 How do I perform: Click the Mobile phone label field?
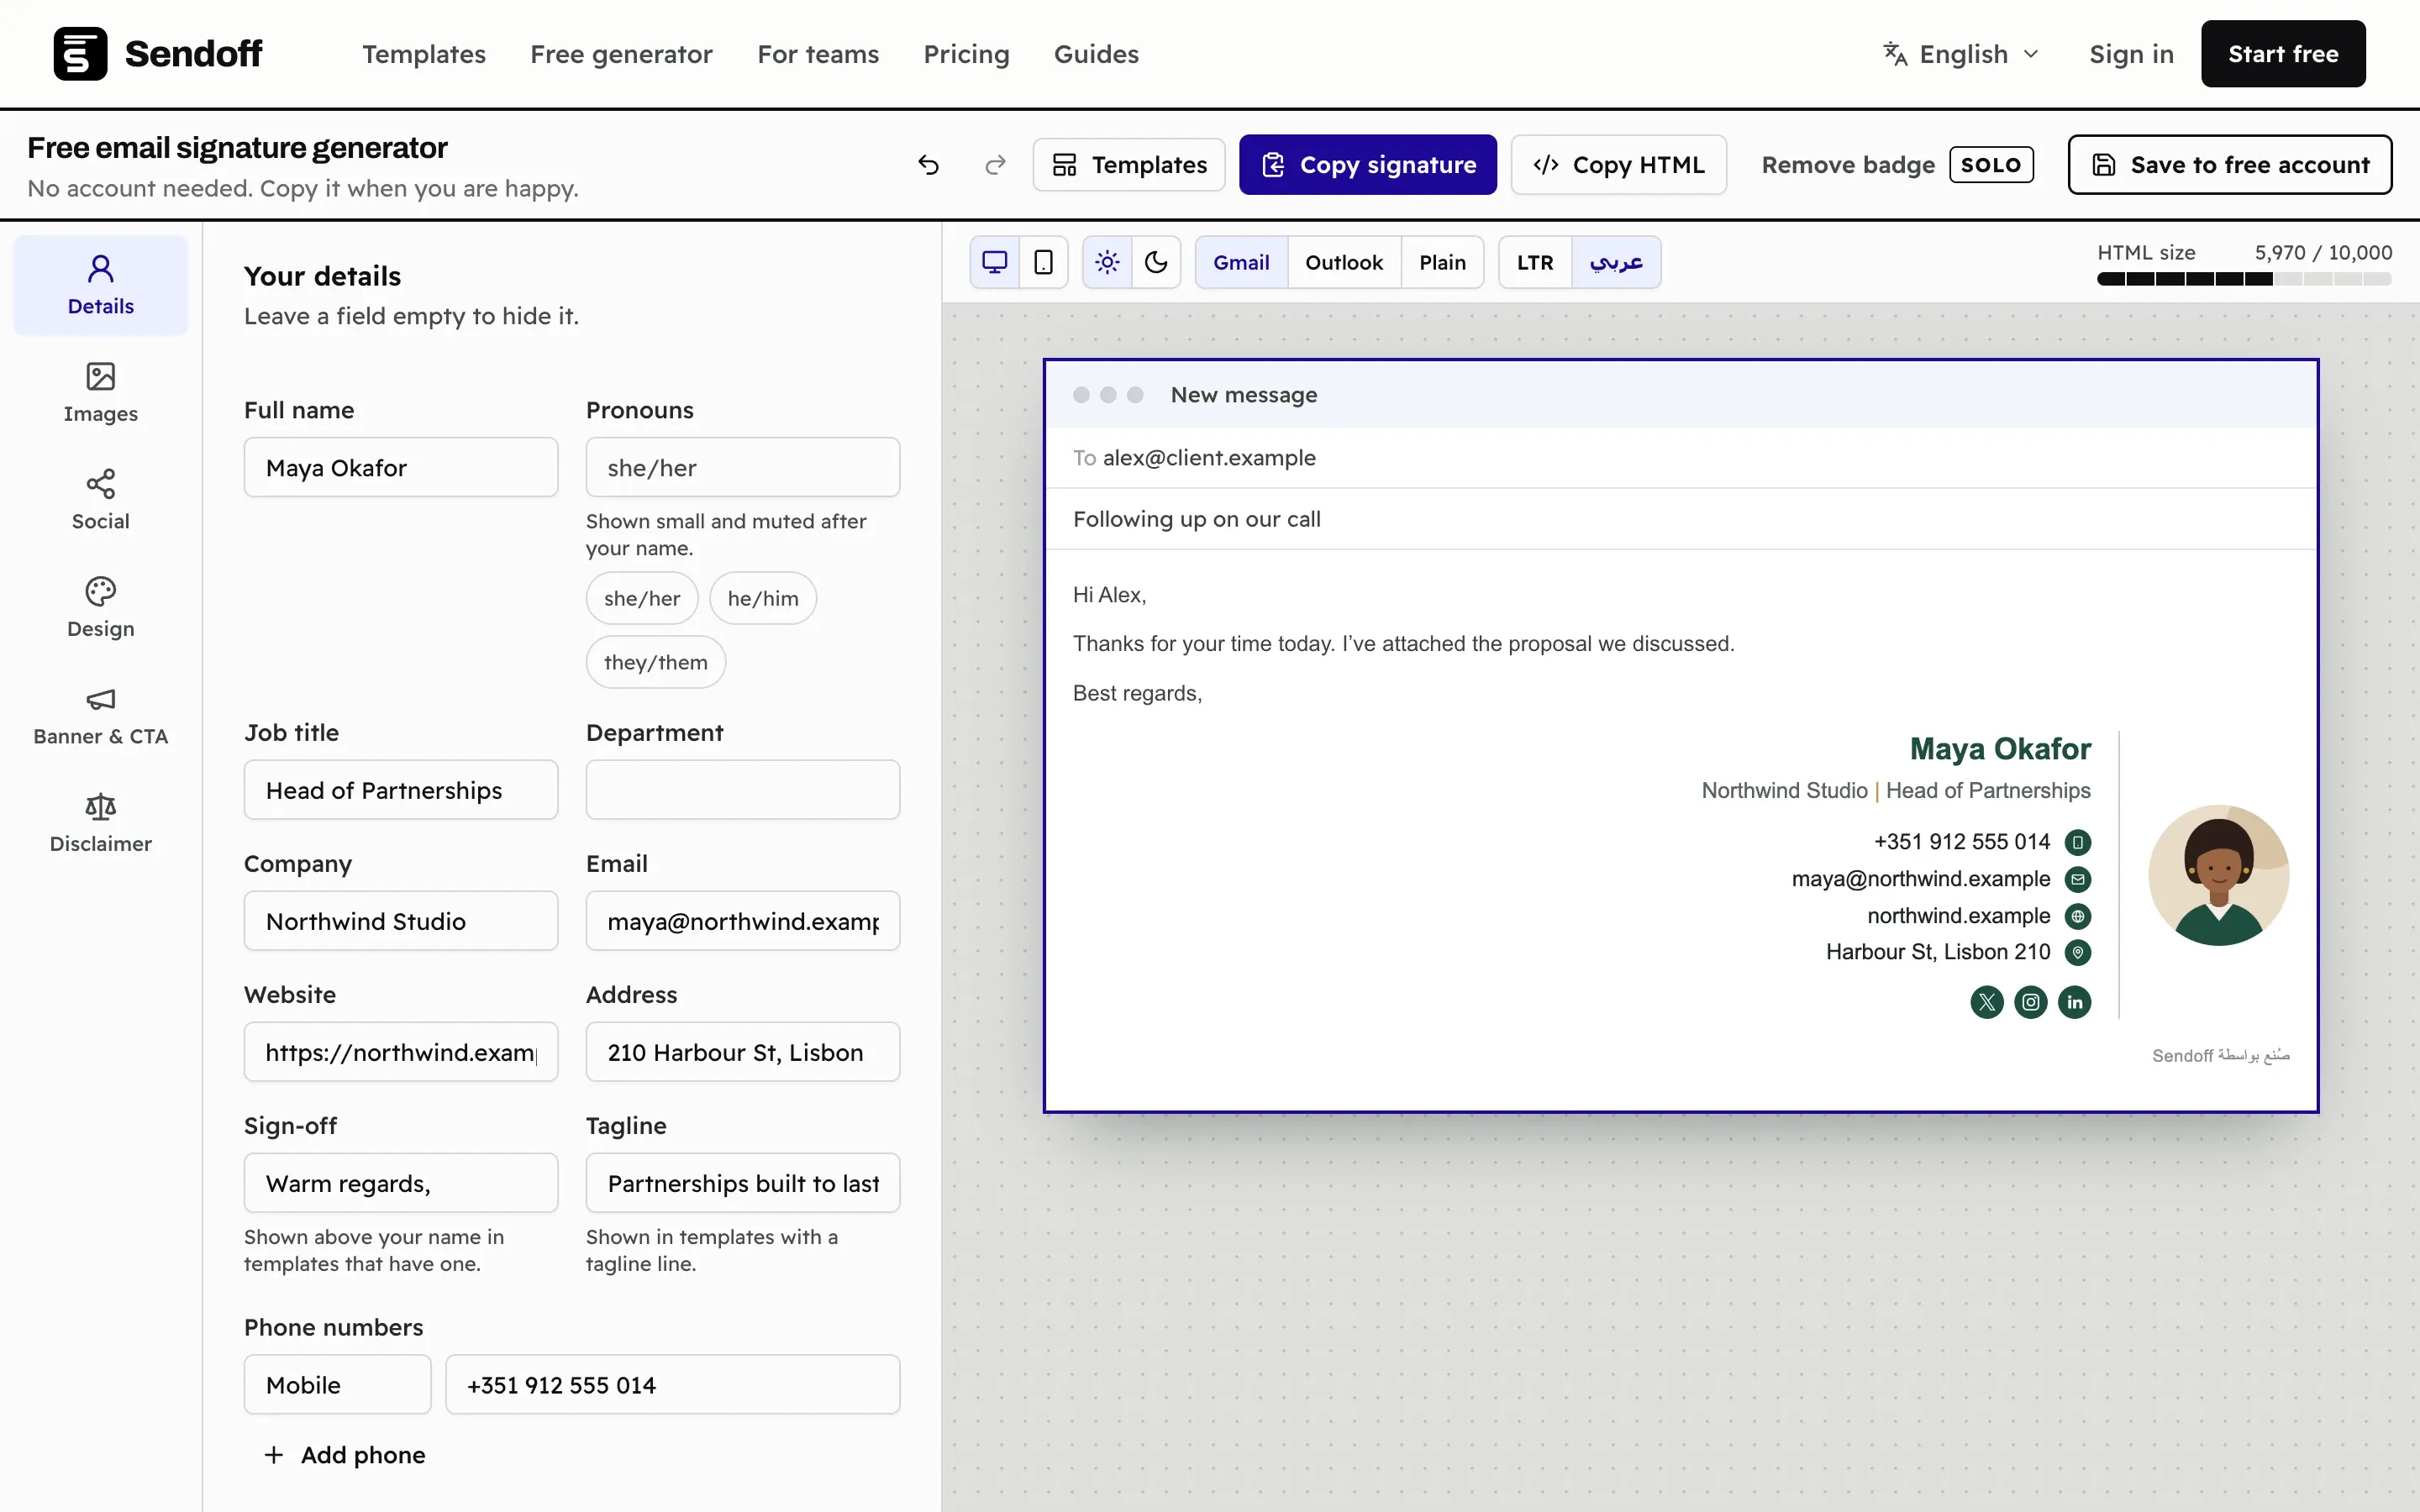338,1385
